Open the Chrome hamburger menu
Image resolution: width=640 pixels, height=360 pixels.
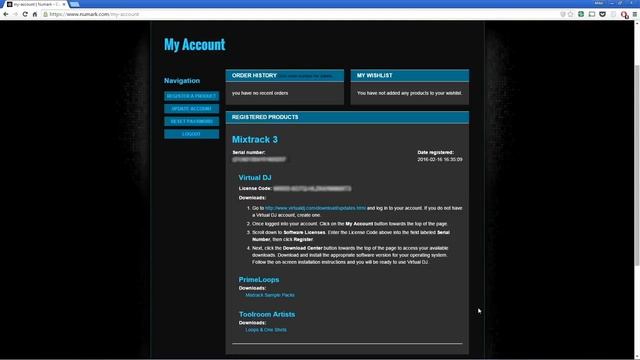[x=635, y=14]
